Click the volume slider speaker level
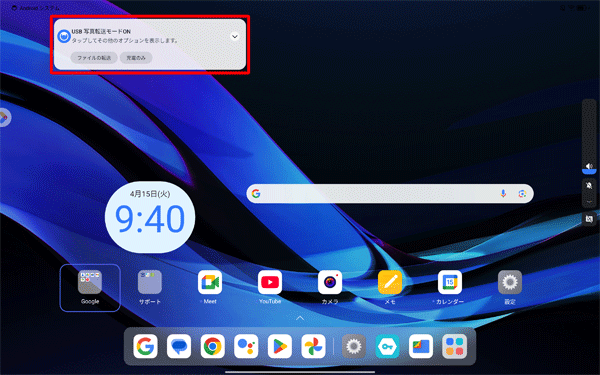This screenshot has width=600, height=375. click(589, 137)
